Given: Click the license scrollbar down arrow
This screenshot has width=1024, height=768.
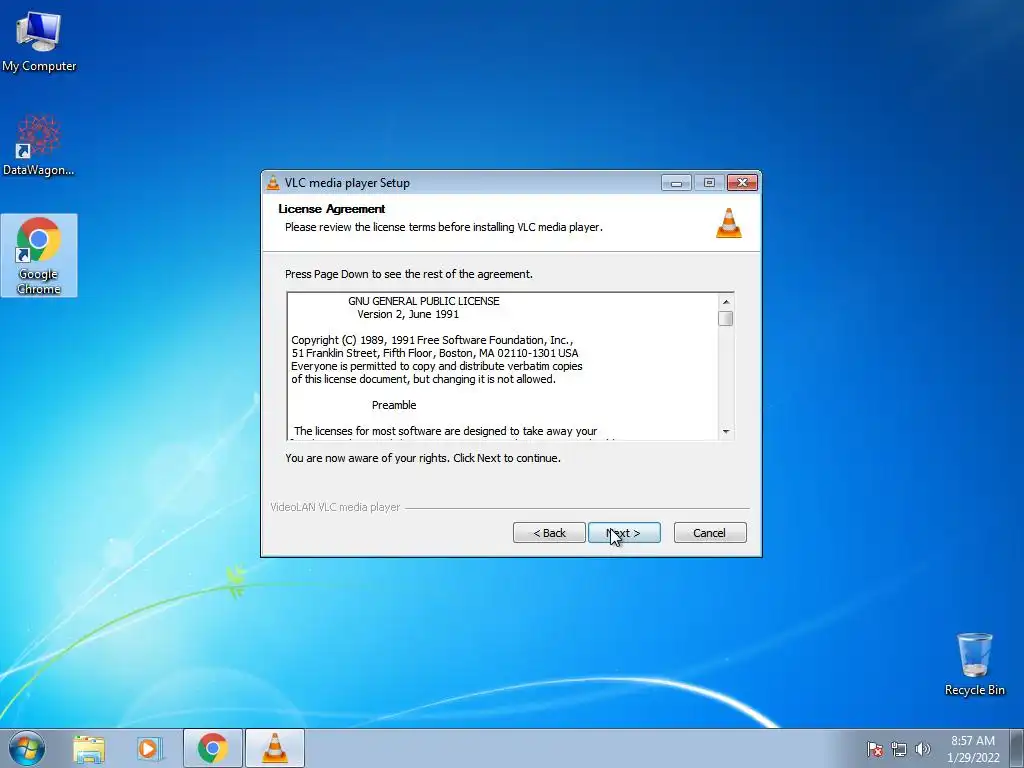Looking at the screenshot, I should (726, 432).
